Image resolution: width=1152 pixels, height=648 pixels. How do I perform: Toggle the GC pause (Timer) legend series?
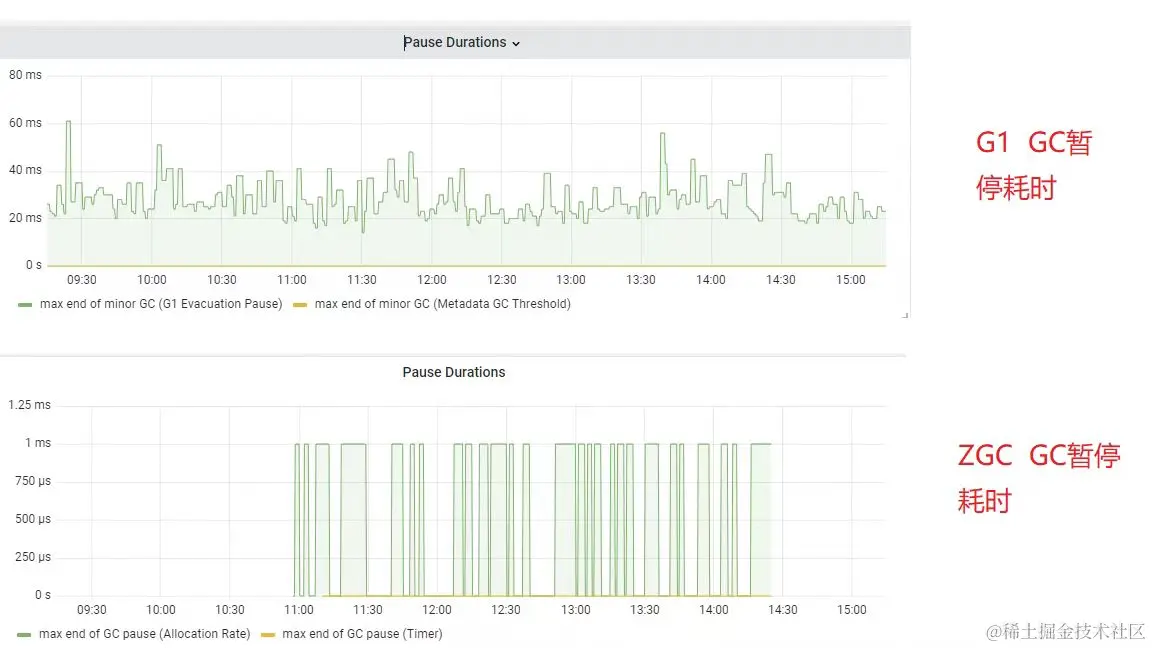pos(362,634)
